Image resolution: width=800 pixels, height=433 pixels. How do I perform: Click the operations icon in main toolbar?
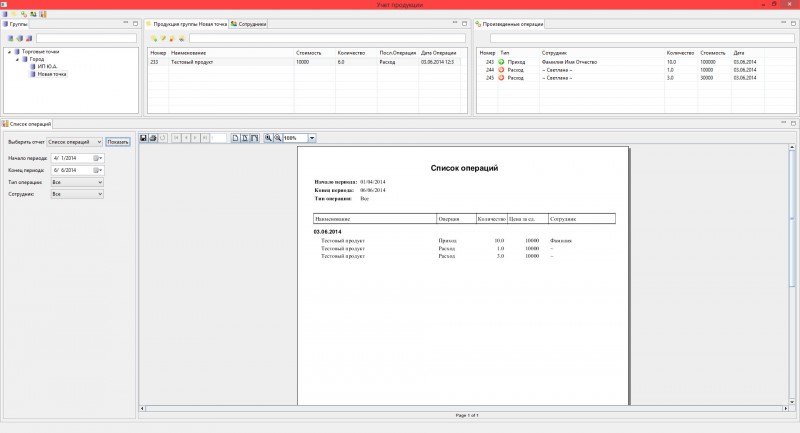pyautogui.click(x=24, y=14)
